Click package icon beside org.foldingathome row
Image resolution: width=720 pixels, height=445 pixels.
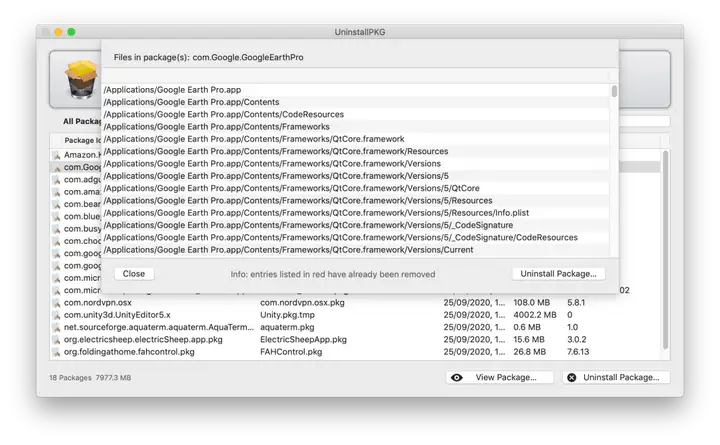[56, 353]
